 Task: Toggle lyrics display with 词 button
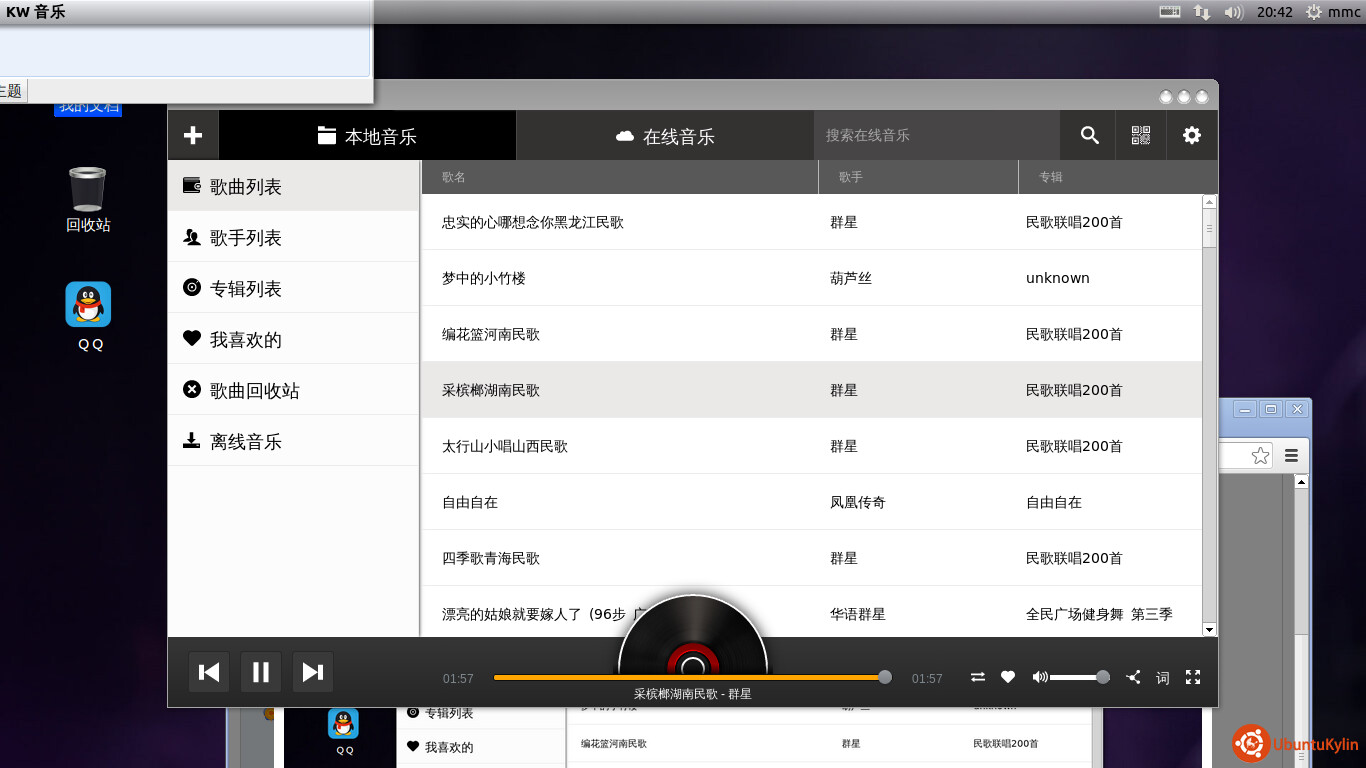pyautogui.click(x=1163, y=677)
